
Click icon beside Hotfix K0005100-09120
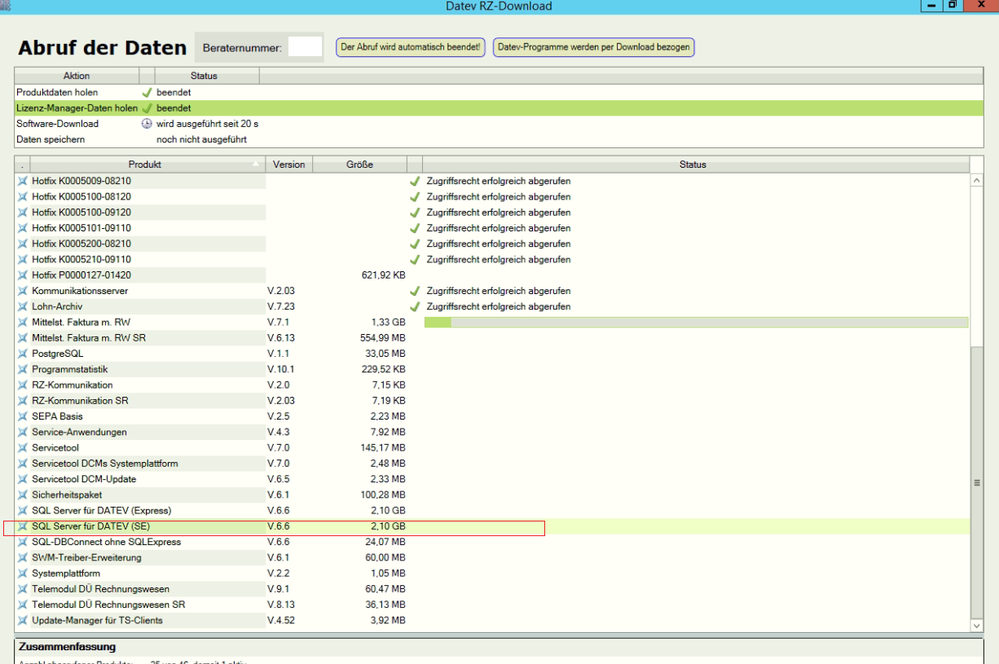(22, 212)
